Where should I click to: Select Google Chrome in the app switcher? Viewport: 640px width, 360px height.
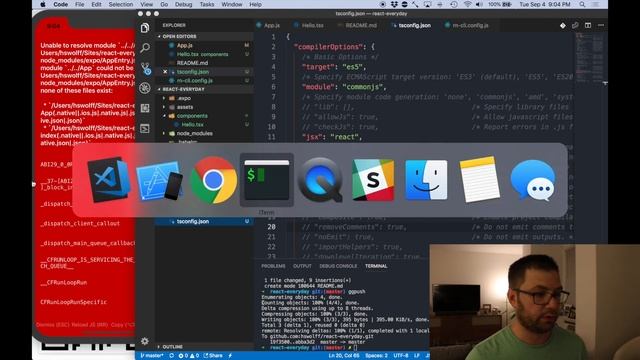point(213,180)
